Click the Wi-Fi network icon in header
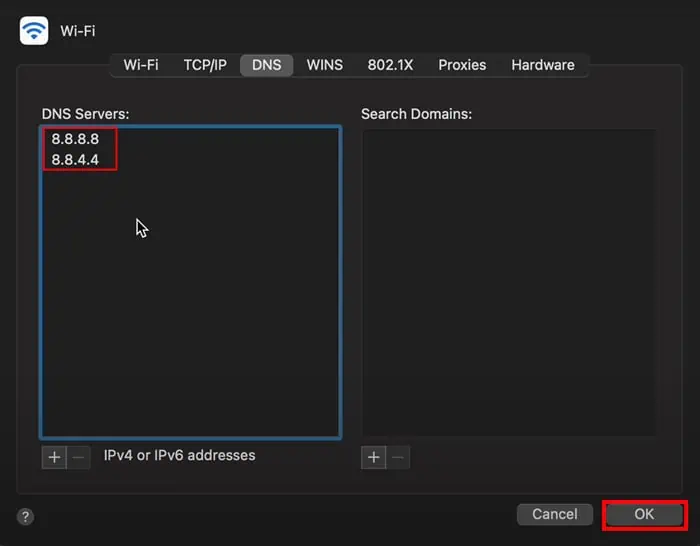700x546 pixels. click(34, 31)
